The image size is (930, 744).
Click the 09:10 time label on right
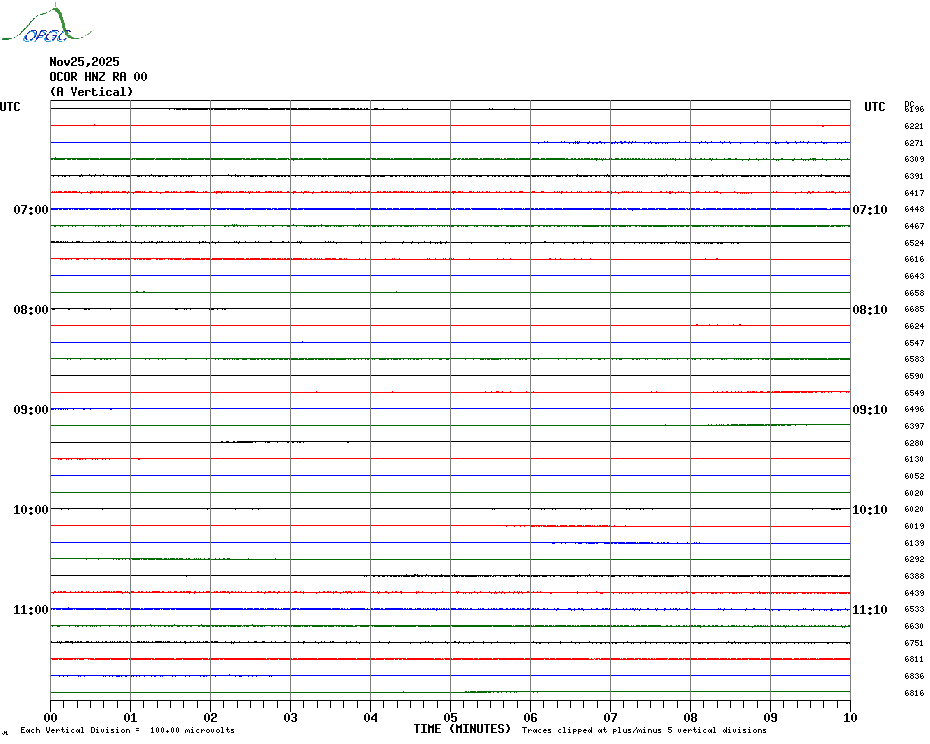click(x=870, y=410)
